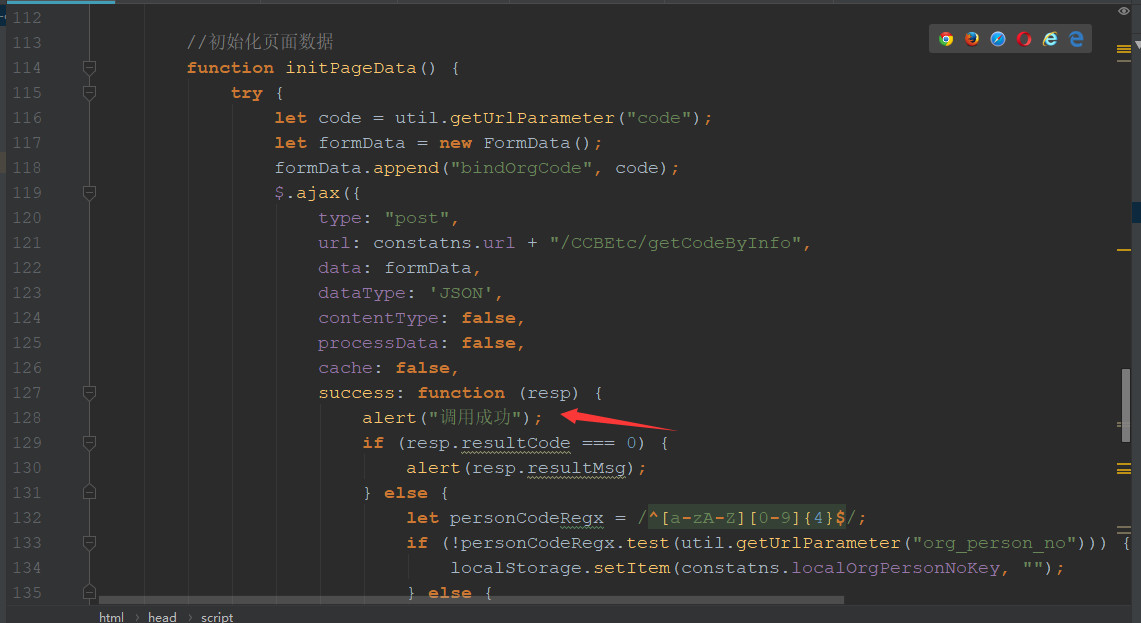
Task: Click the "org_person_no" string
Action: coord(994,543)
